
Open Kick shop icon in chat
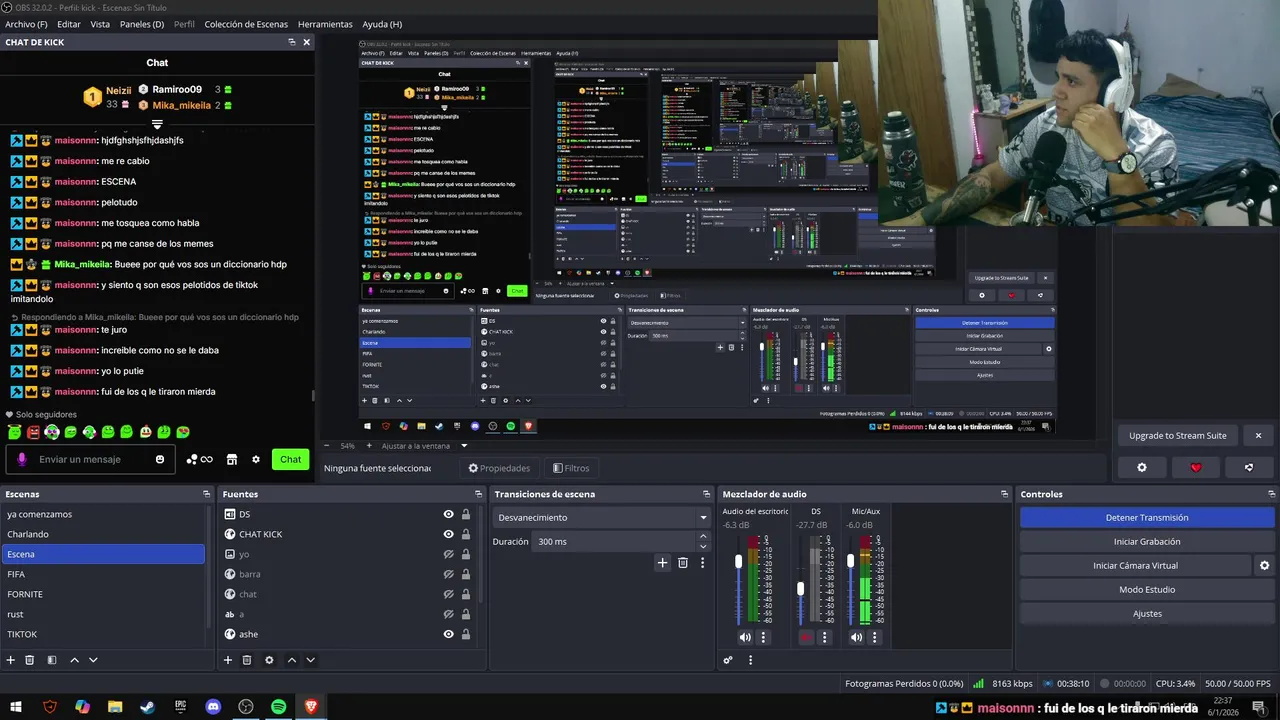click(232, 460)
